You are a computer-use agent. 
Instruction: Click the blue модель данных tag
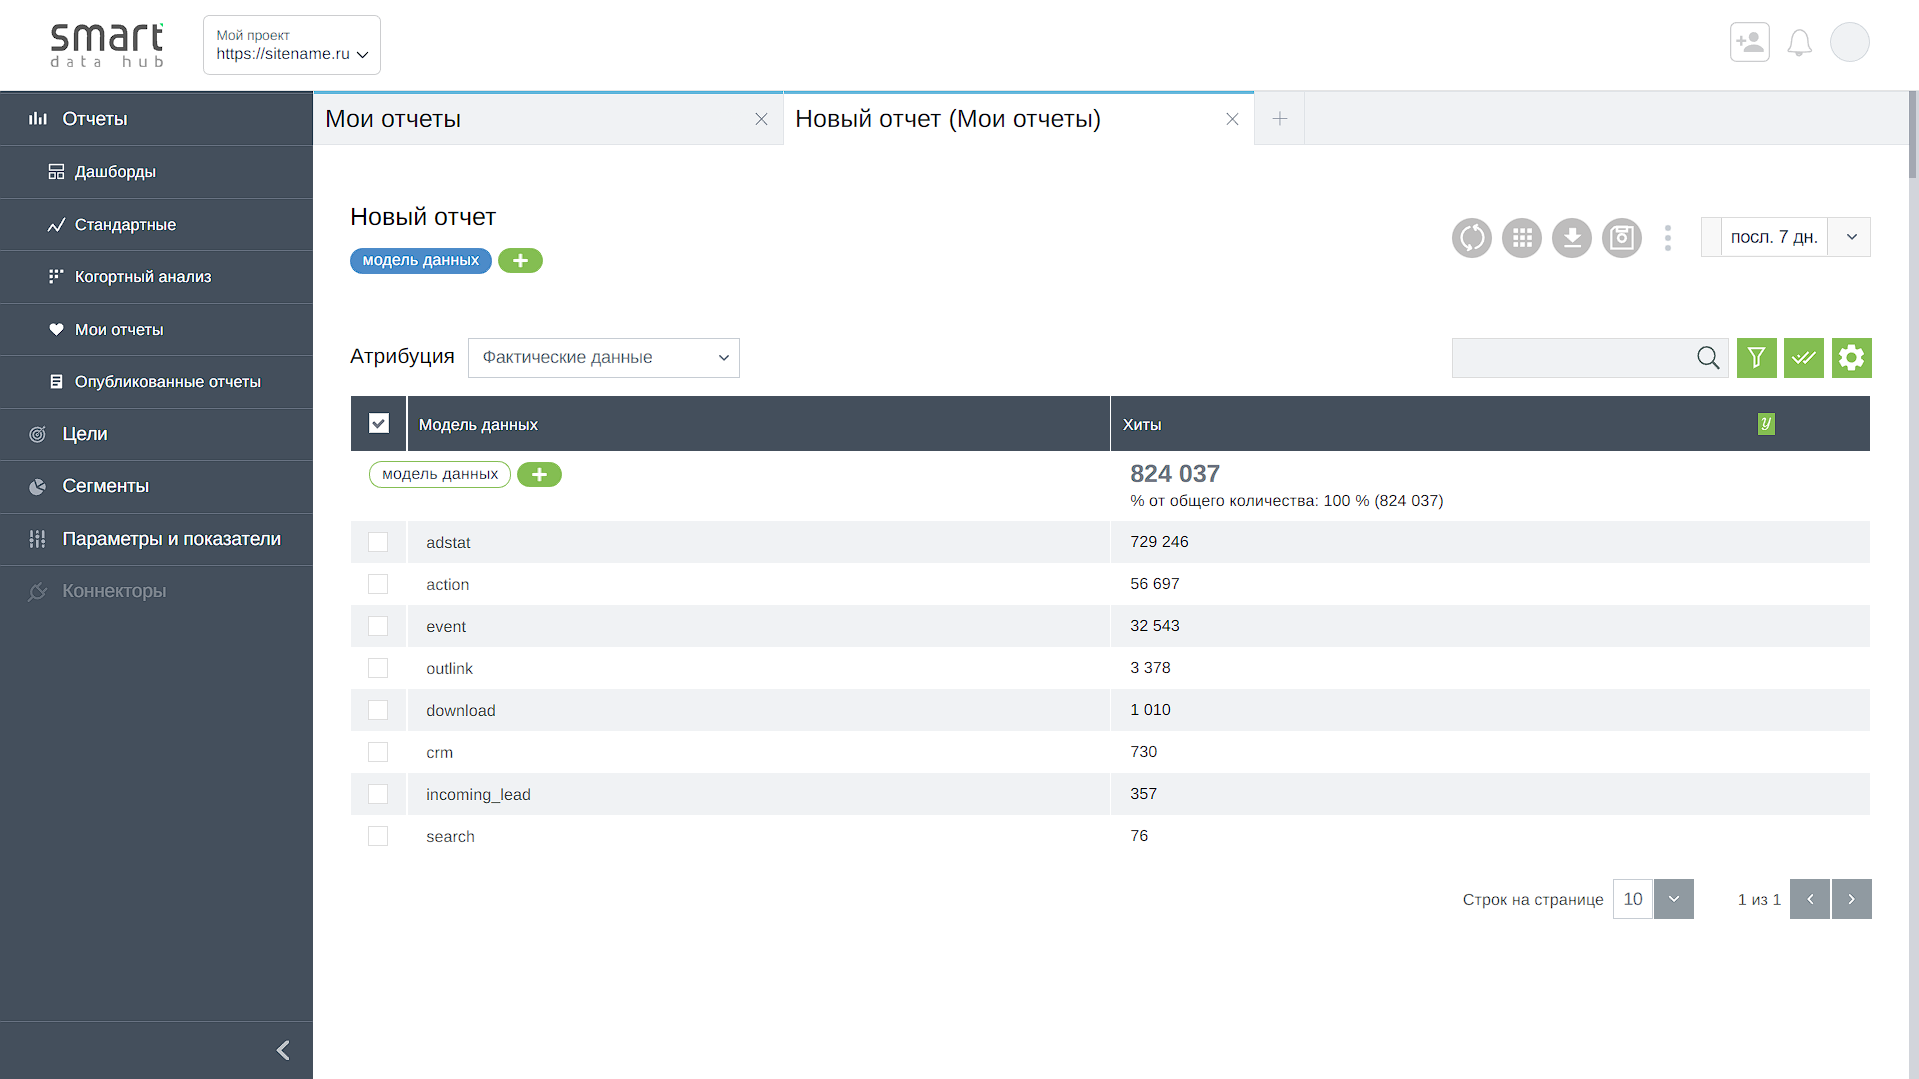[420, 261]
